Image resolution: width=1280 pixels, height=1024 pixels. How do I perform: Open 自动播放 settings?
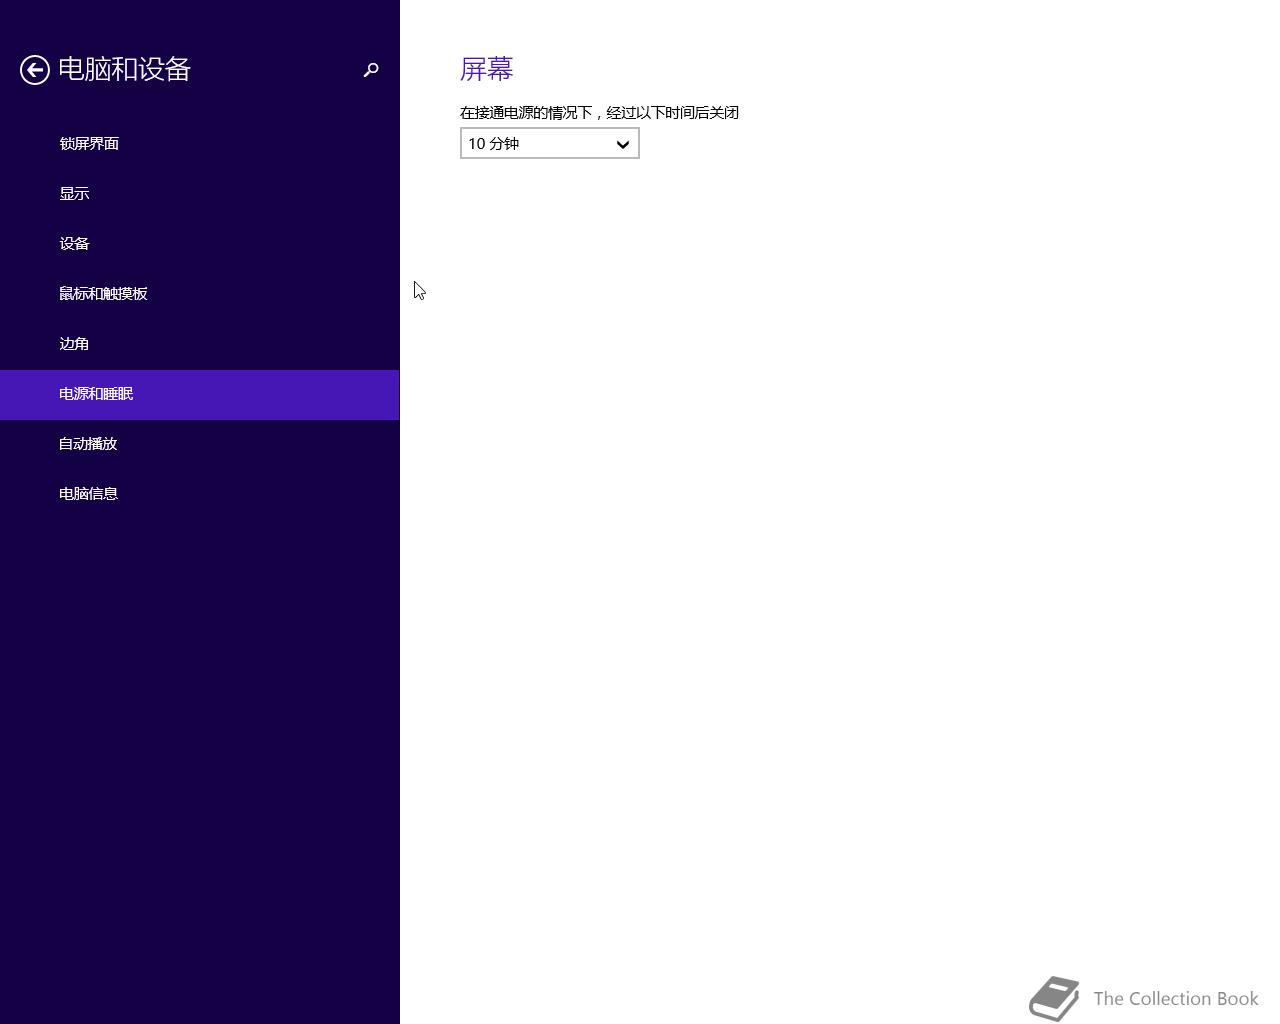click(200, 444)
